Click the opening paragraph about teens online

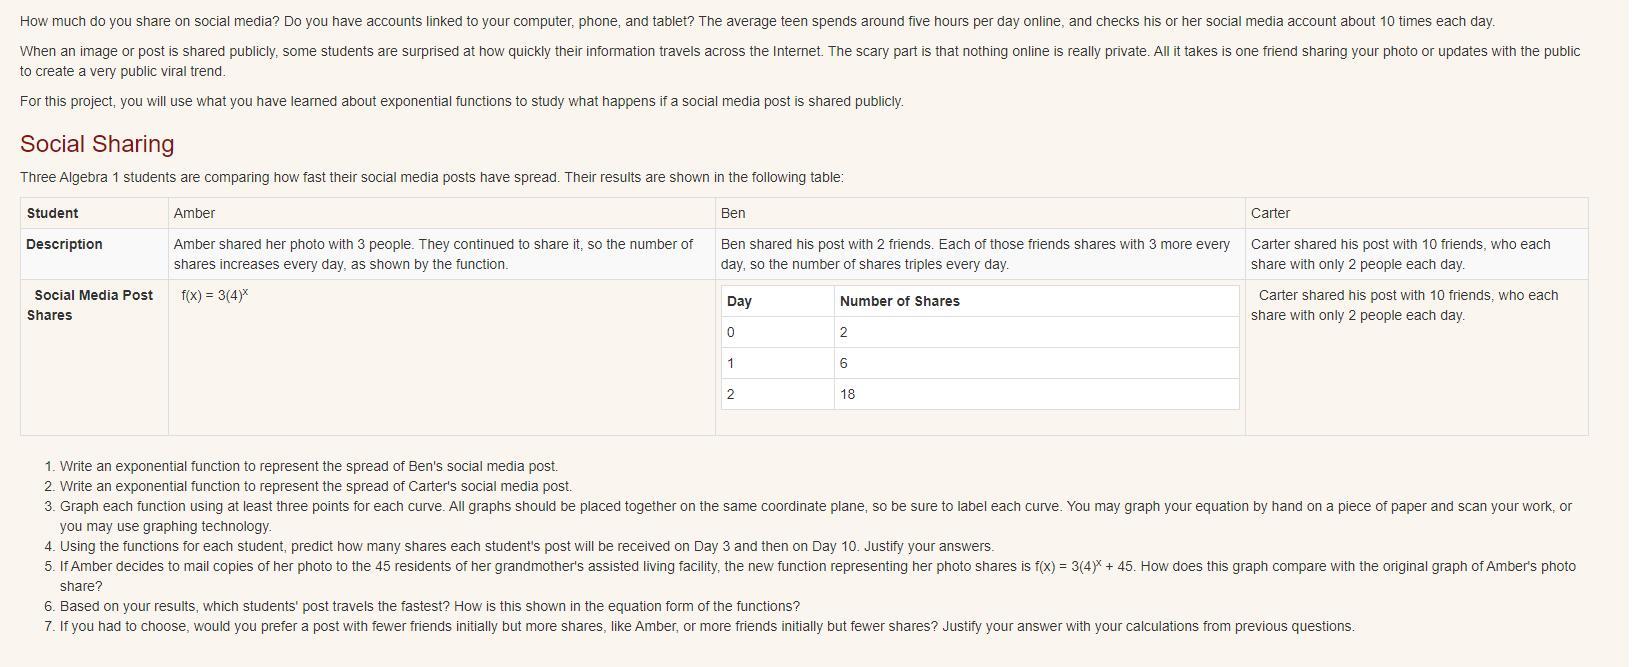tap(757, 21)
